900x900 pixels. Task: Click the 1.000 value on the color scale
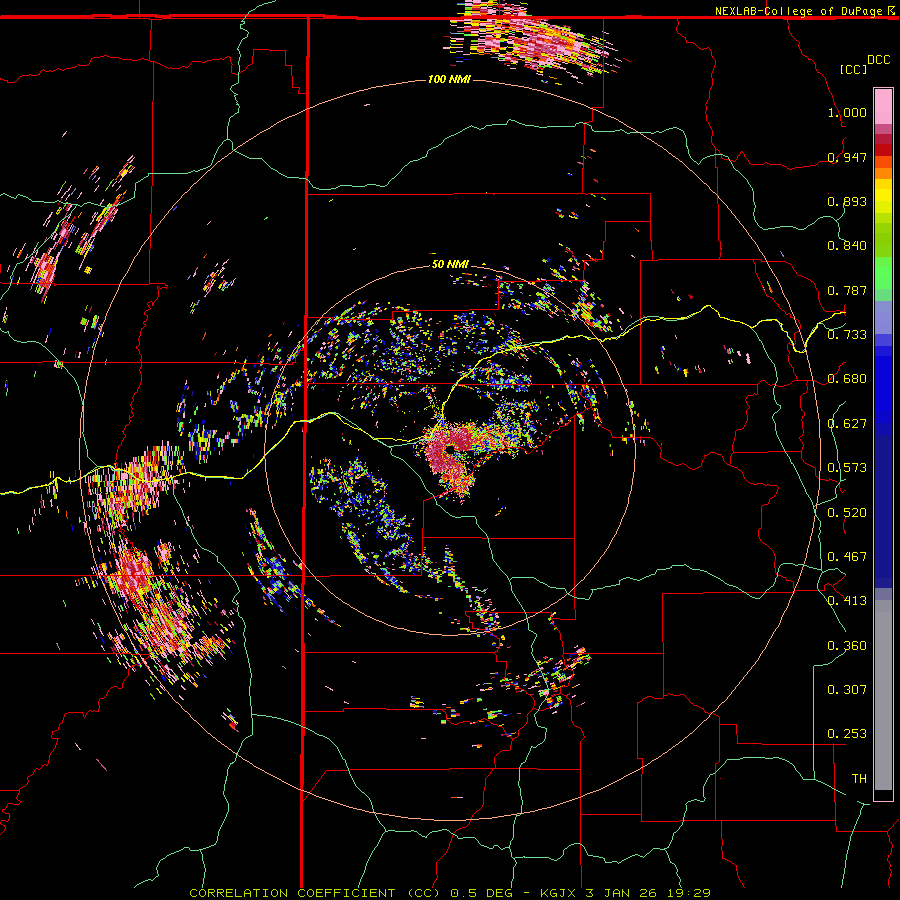click(x=847, y=112)
